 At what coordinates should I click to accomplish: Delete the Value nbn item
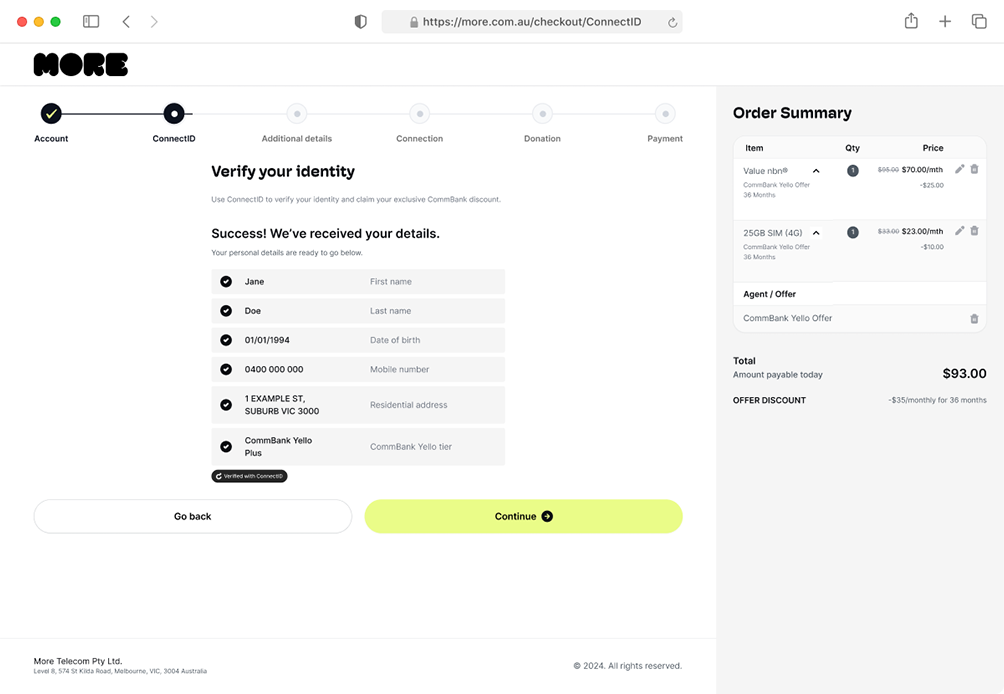point(974,169)
